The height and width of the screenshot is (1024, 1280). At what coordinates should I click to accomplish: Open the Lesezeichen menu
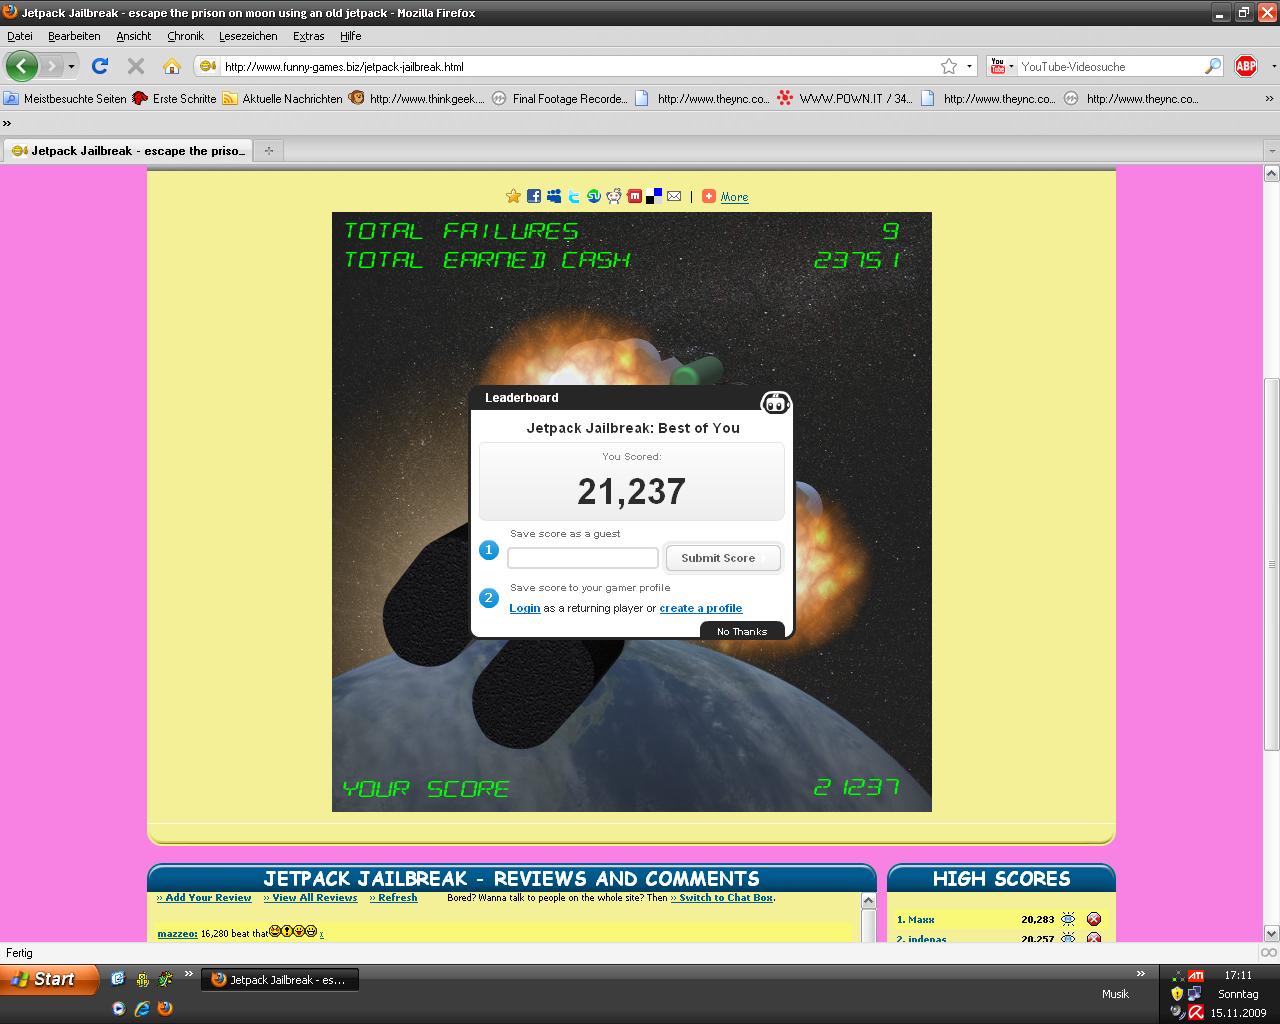point(248,36)
